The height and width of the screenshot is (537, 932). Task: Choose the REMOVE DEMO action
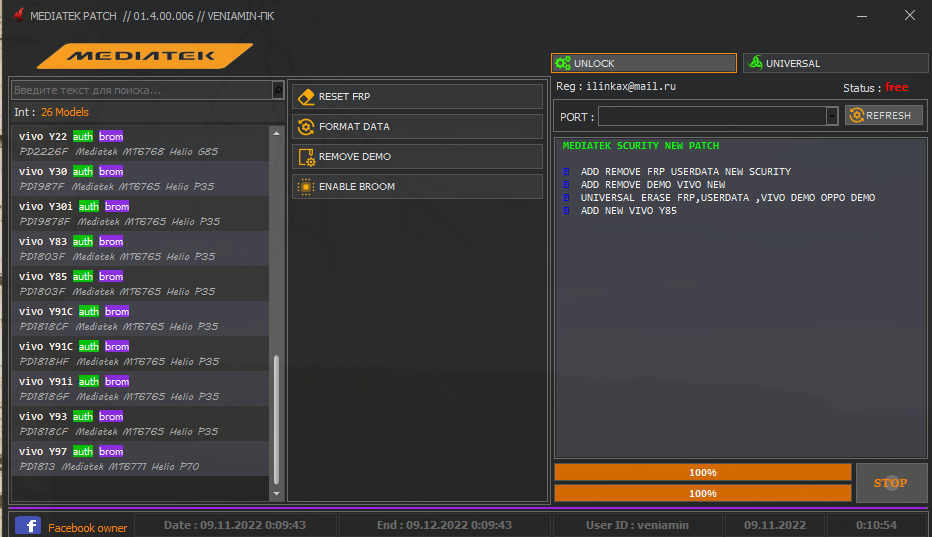pos(417,156)
